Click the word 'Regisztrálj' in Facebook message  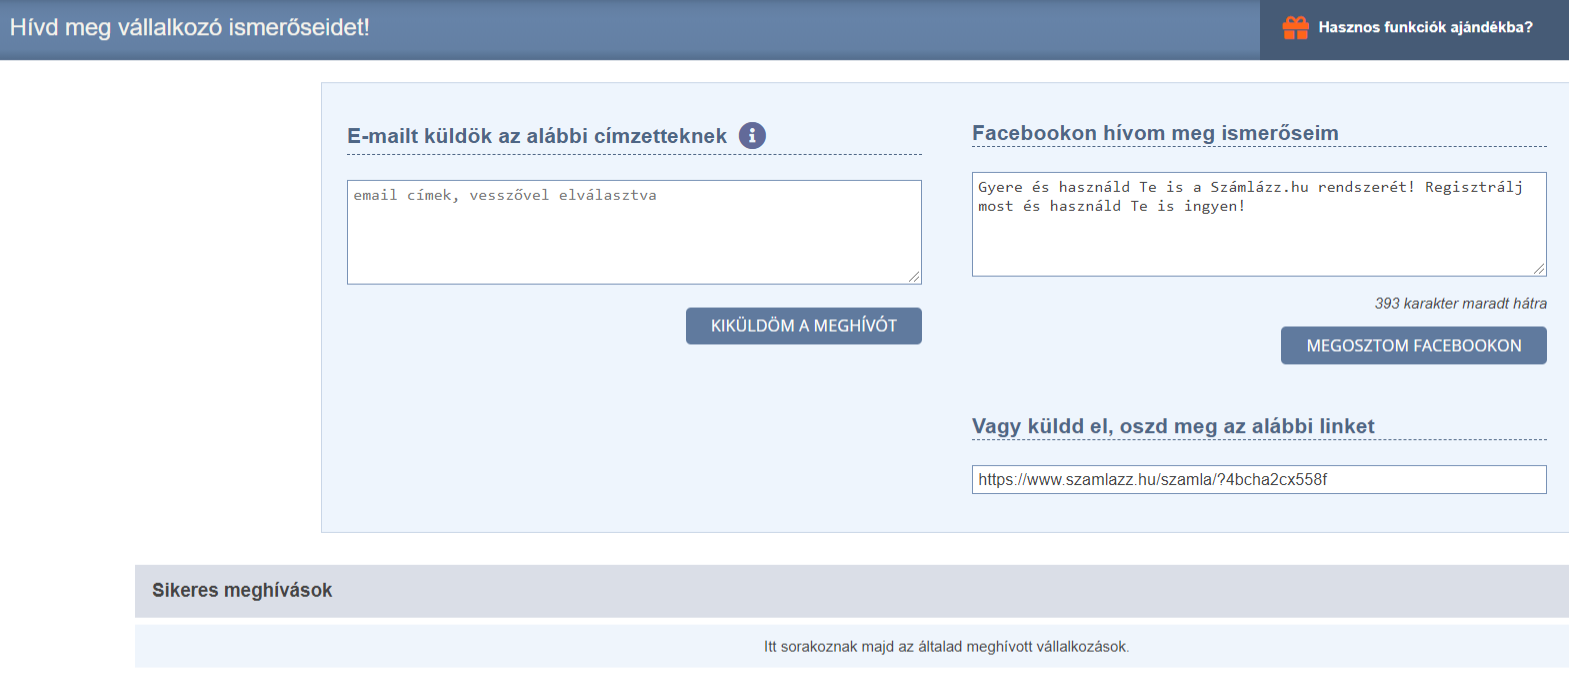[x=1473, y=187]
